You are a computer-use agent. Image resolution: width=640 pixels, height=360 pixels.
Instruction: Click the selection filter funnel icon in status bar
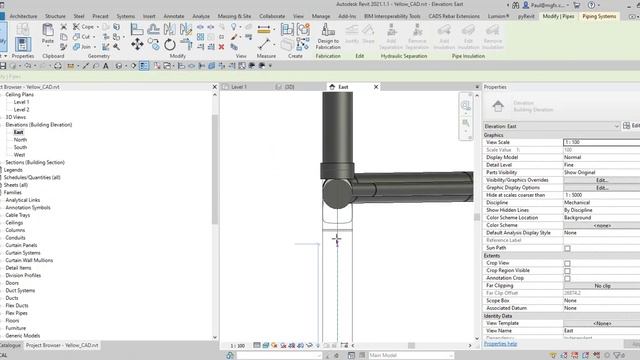[x=618, y=356]
